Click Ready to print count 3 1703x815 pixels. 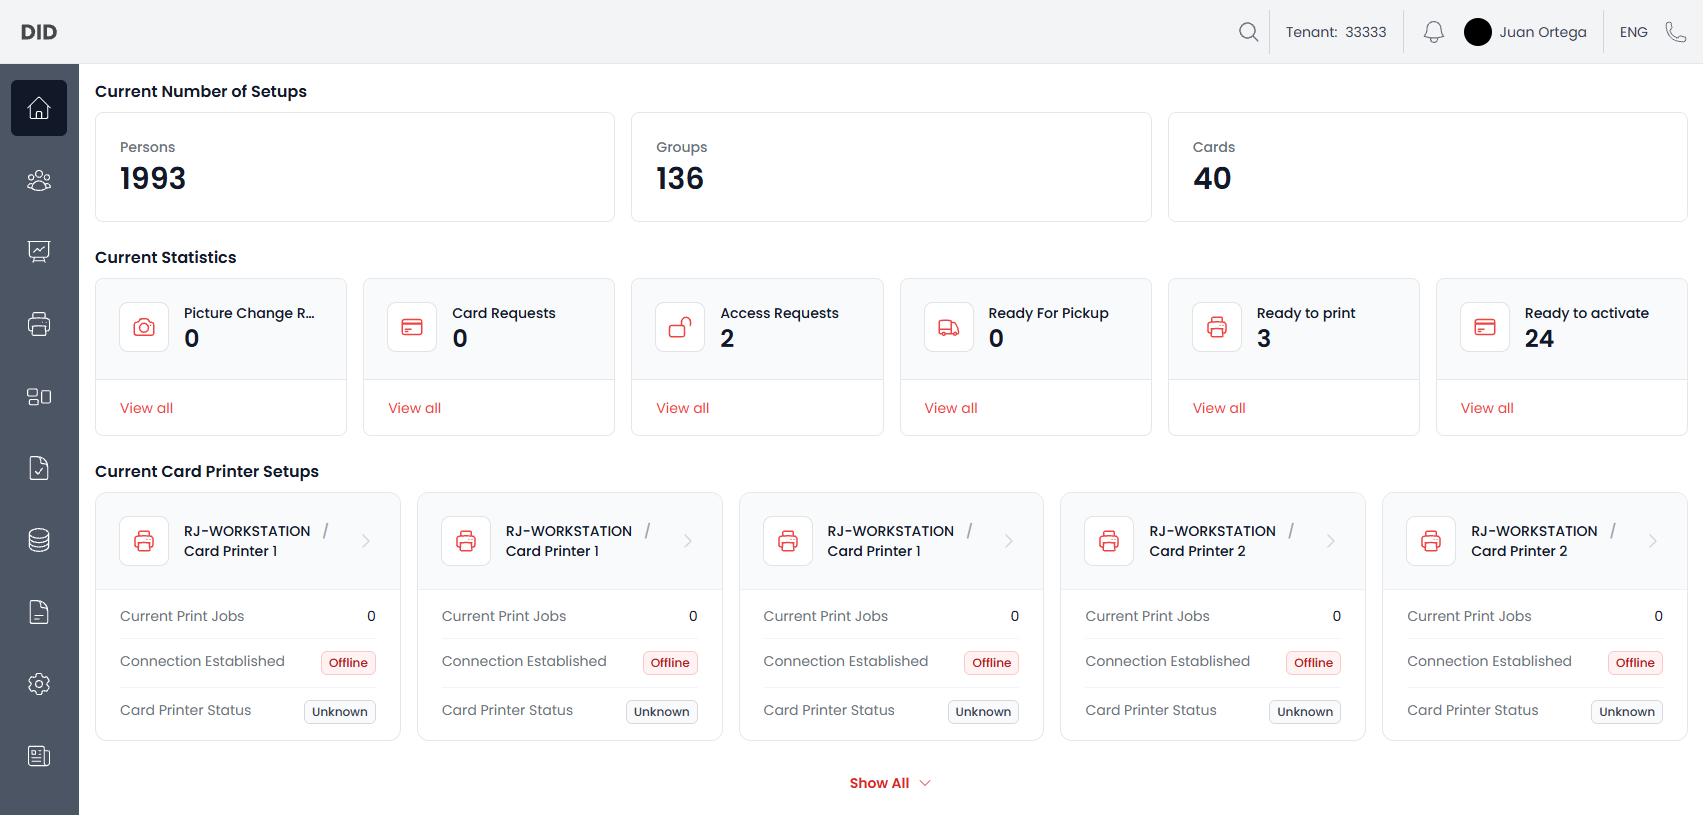click(x=1264, y=339)
